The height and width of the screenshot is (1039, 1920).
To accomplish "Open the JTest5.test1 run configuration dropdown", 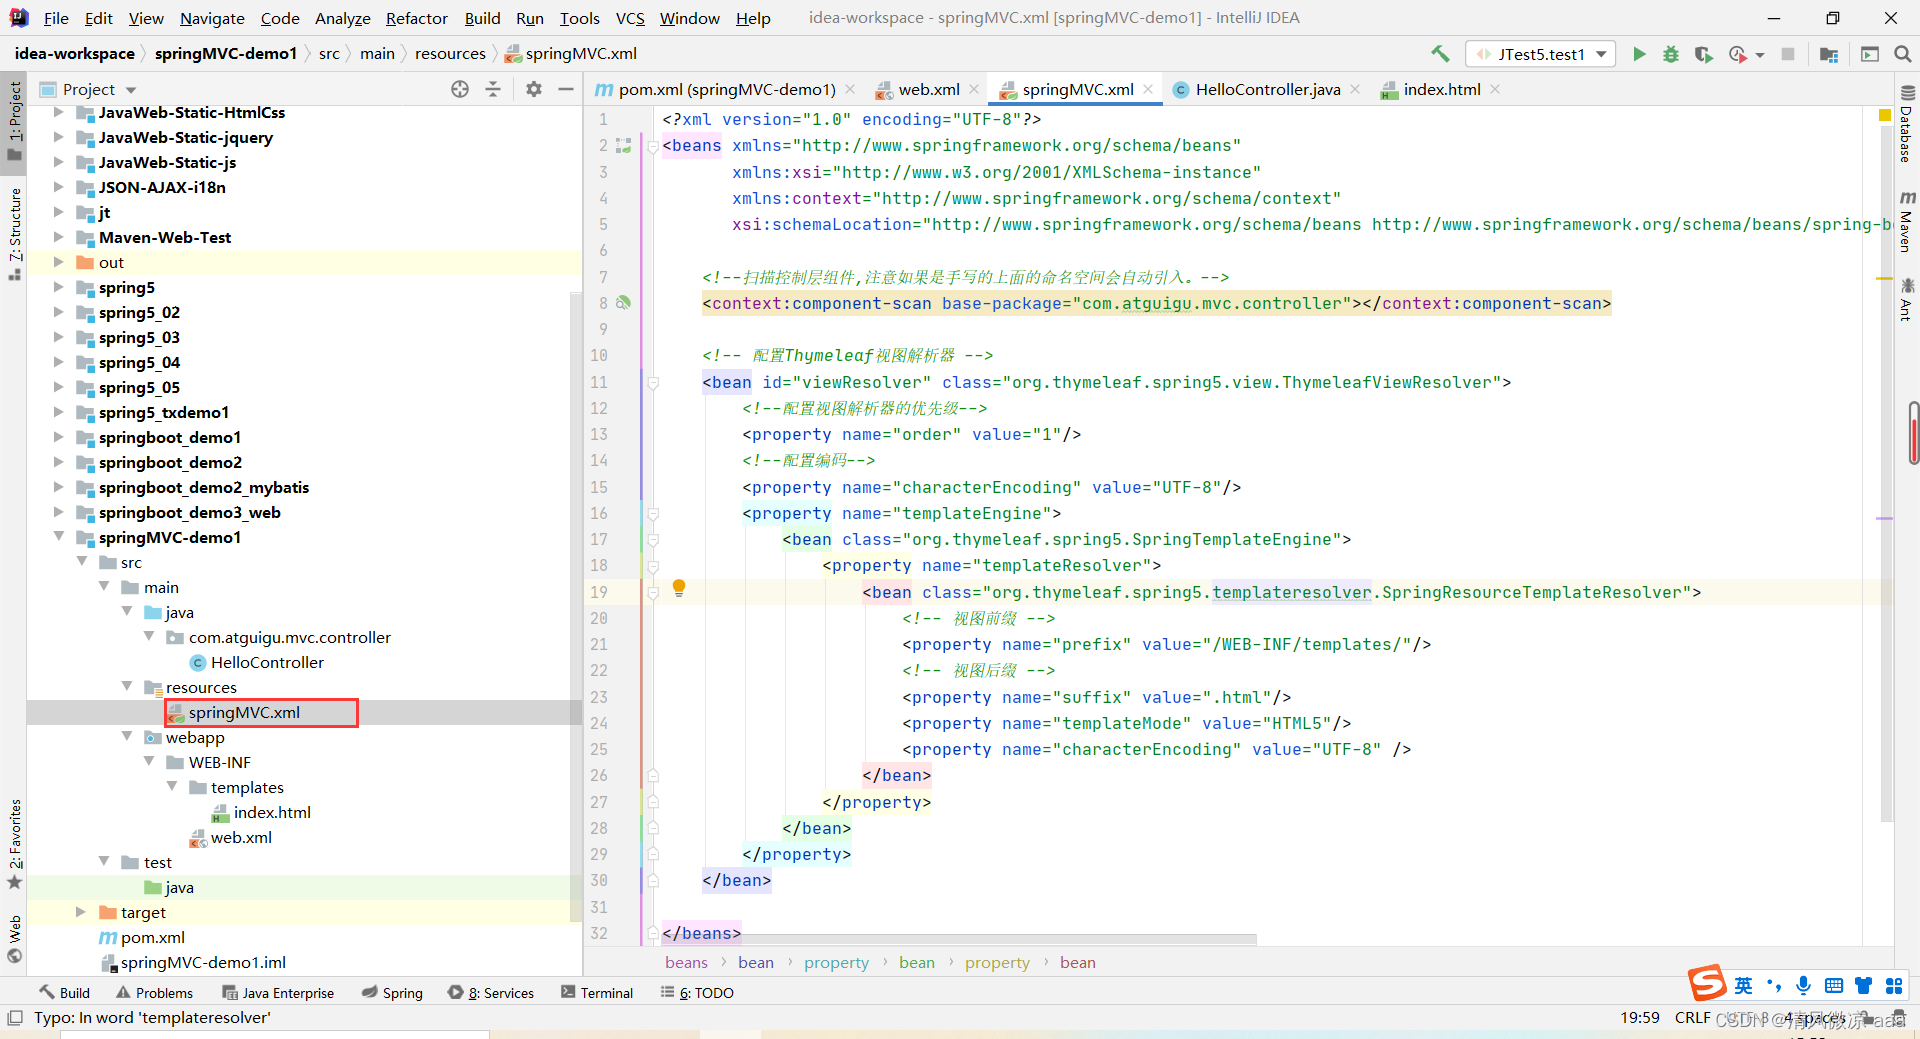I will pyautogui.click(x=1541, y=54).
